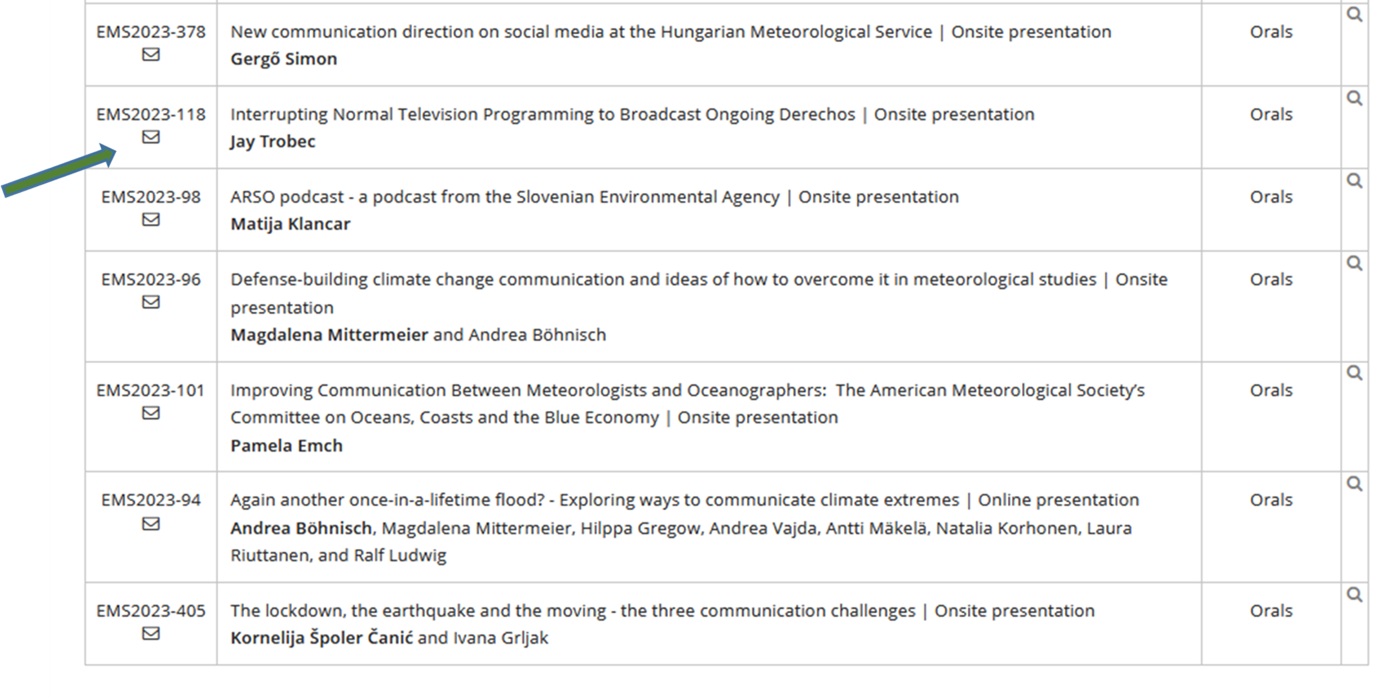Select author name Jay Trobec

click(x=272, y=141)
